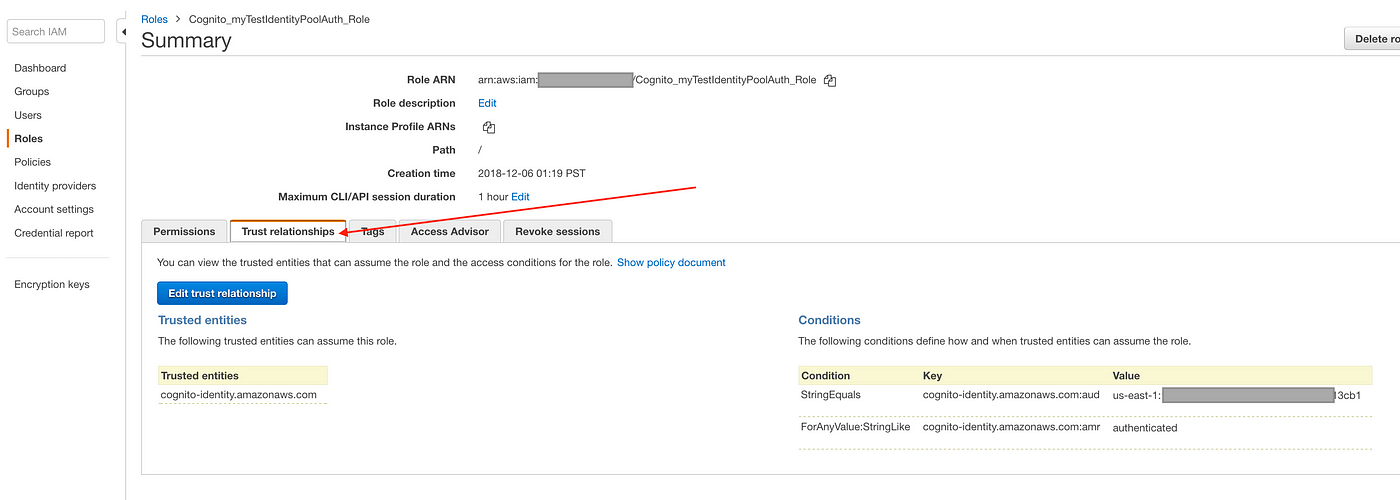
Task: Copy the Role ARN to clipboard
Action: click(830, 80)
